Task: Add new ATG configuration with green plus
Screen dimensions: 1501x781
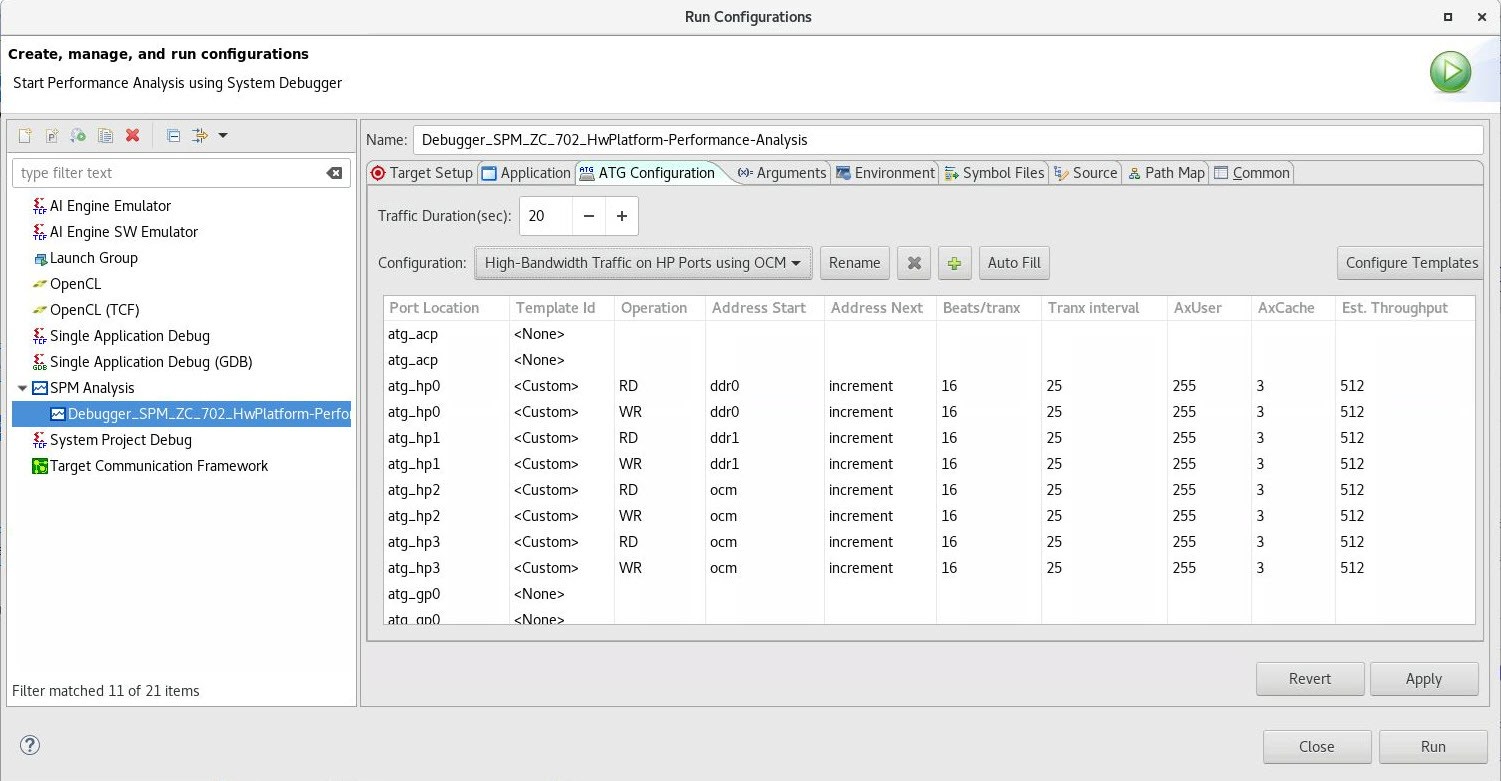Action: 954,263
